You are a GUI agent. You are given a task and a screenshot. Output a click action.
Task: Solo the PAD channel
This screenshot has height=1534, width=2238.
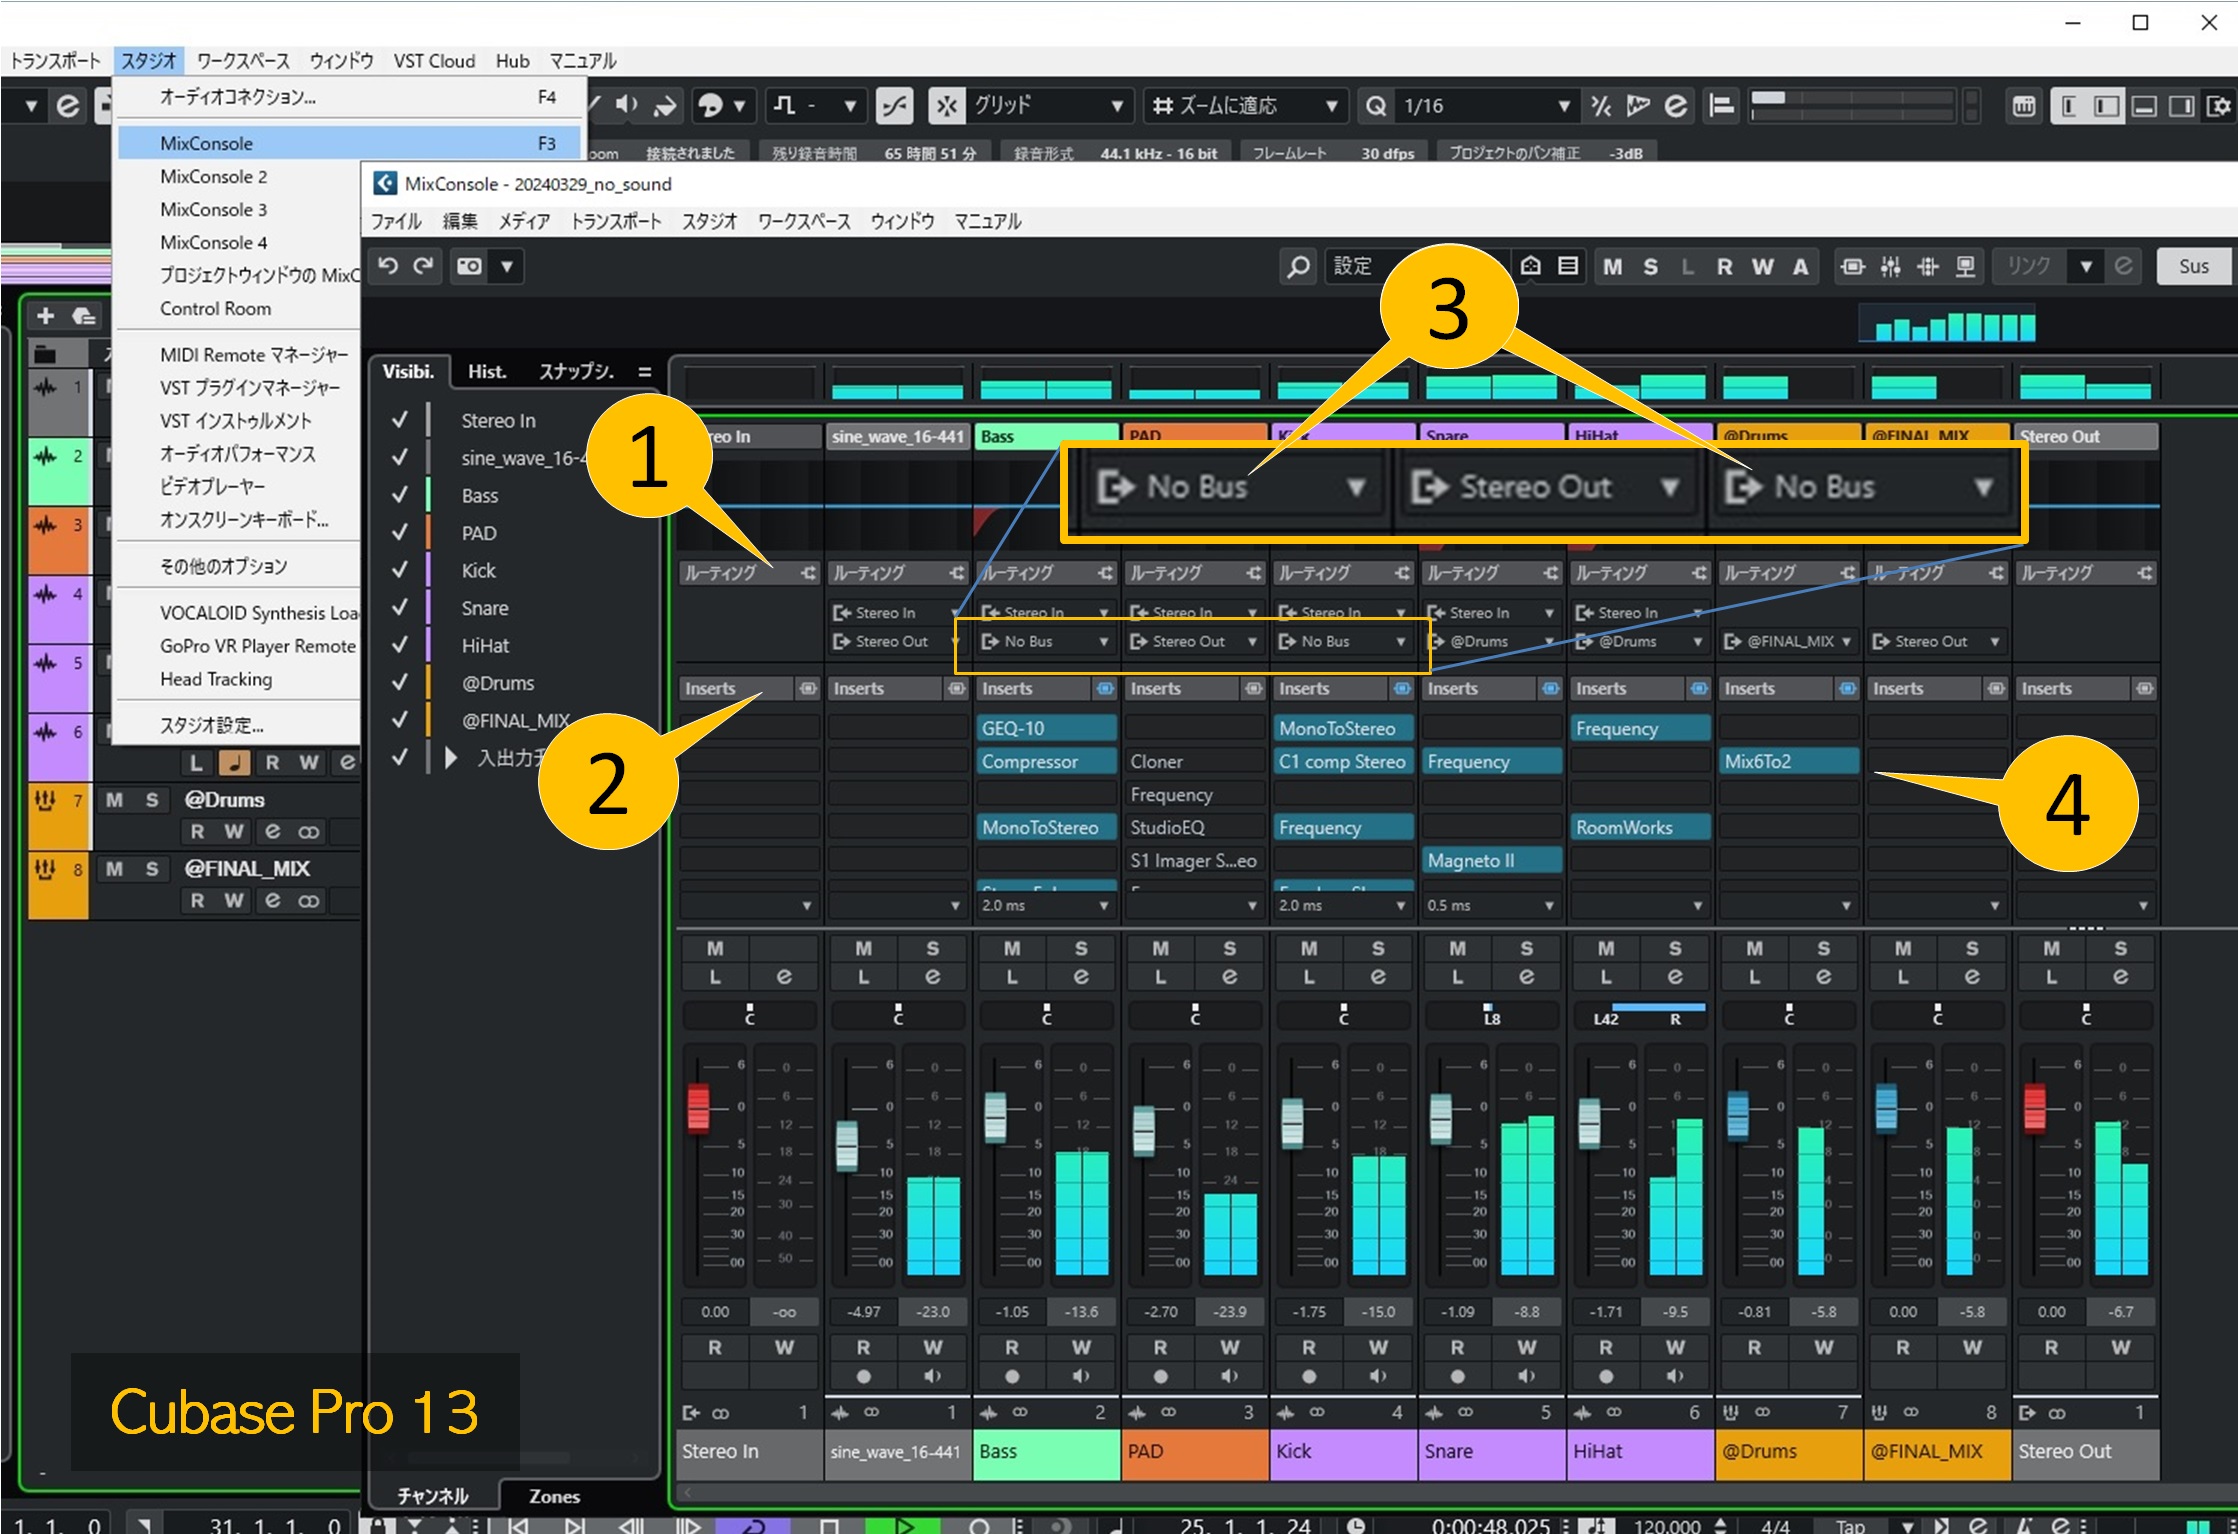coord(1229,948)
